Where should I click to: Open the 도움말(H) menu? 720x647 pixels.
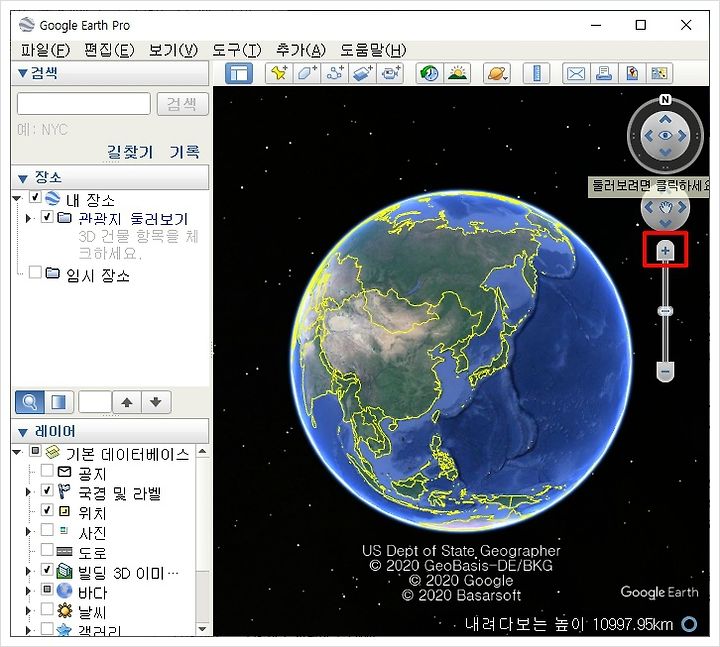(373, 50)
